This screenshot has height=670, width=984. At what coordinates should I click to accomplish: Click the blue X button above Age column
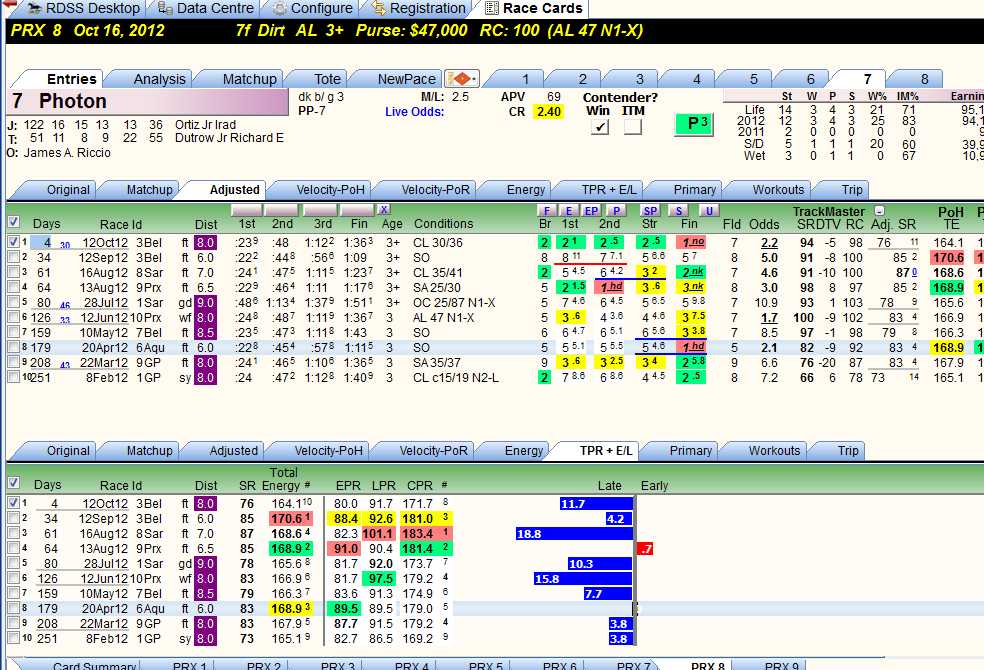coord(383,210)
